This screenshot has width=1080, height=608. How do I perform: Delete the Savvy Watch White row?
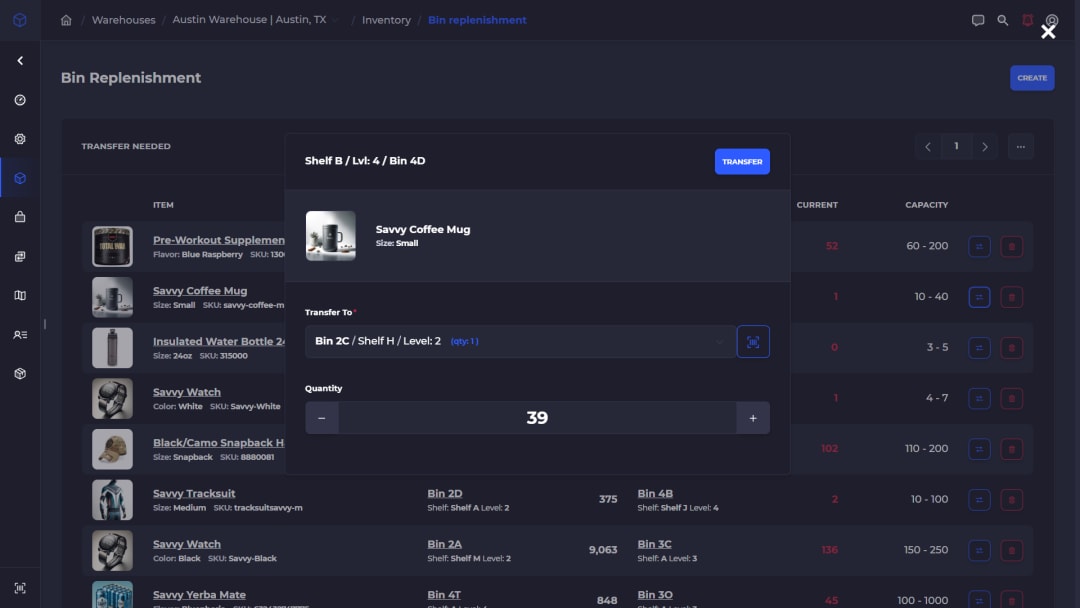[1011, 398]
